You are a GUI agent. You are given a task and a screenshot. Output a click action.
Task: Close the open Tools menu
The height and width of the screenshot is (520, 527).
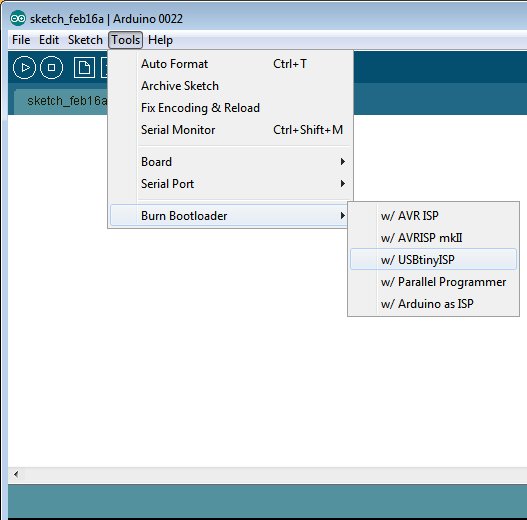[x=125, y=40]
